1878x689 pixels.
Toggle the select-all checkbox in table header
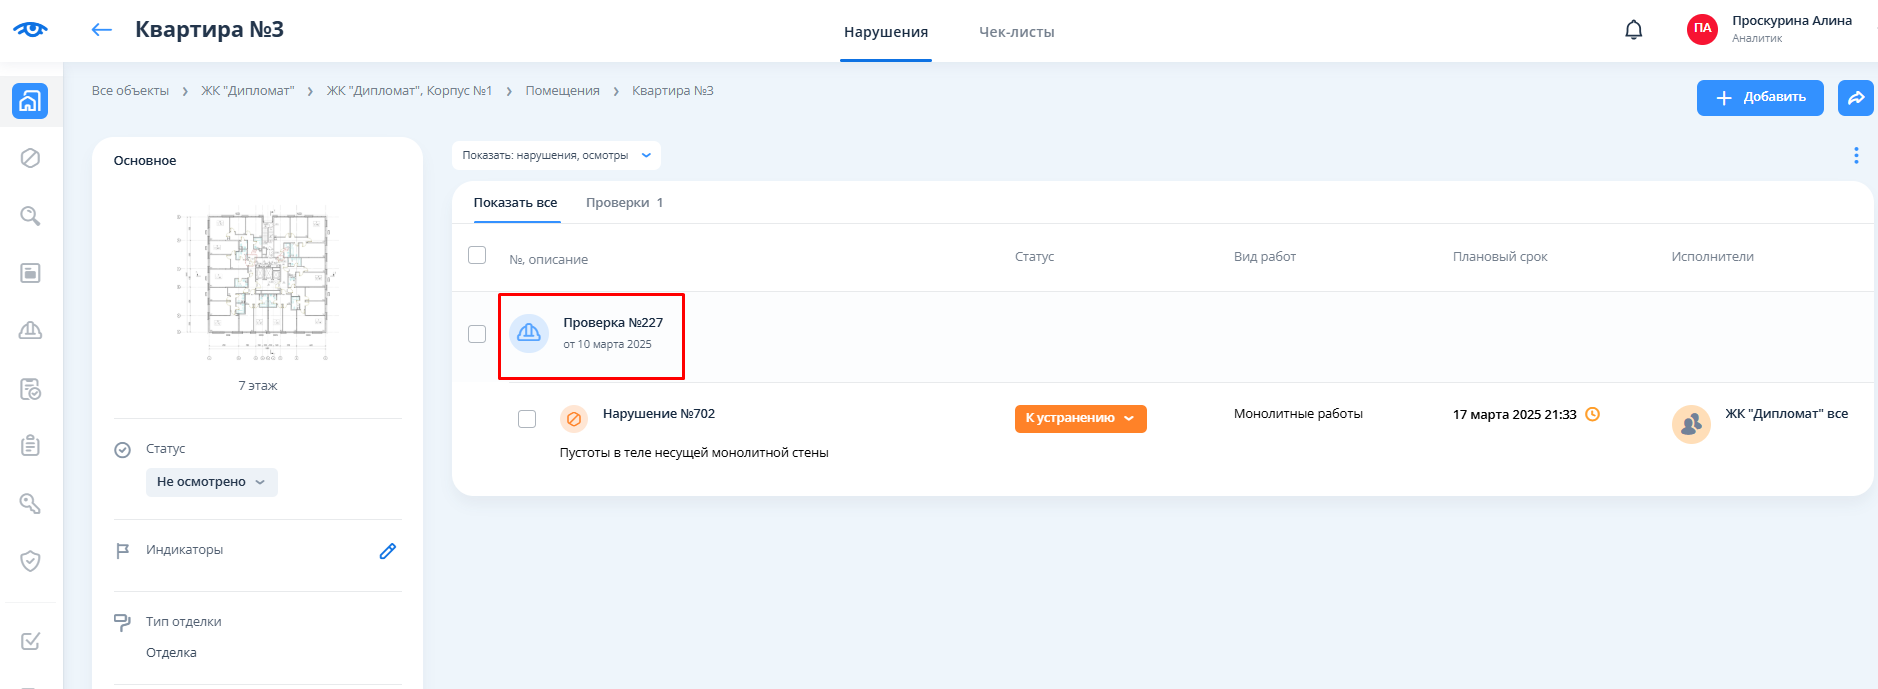coord(477,256)
